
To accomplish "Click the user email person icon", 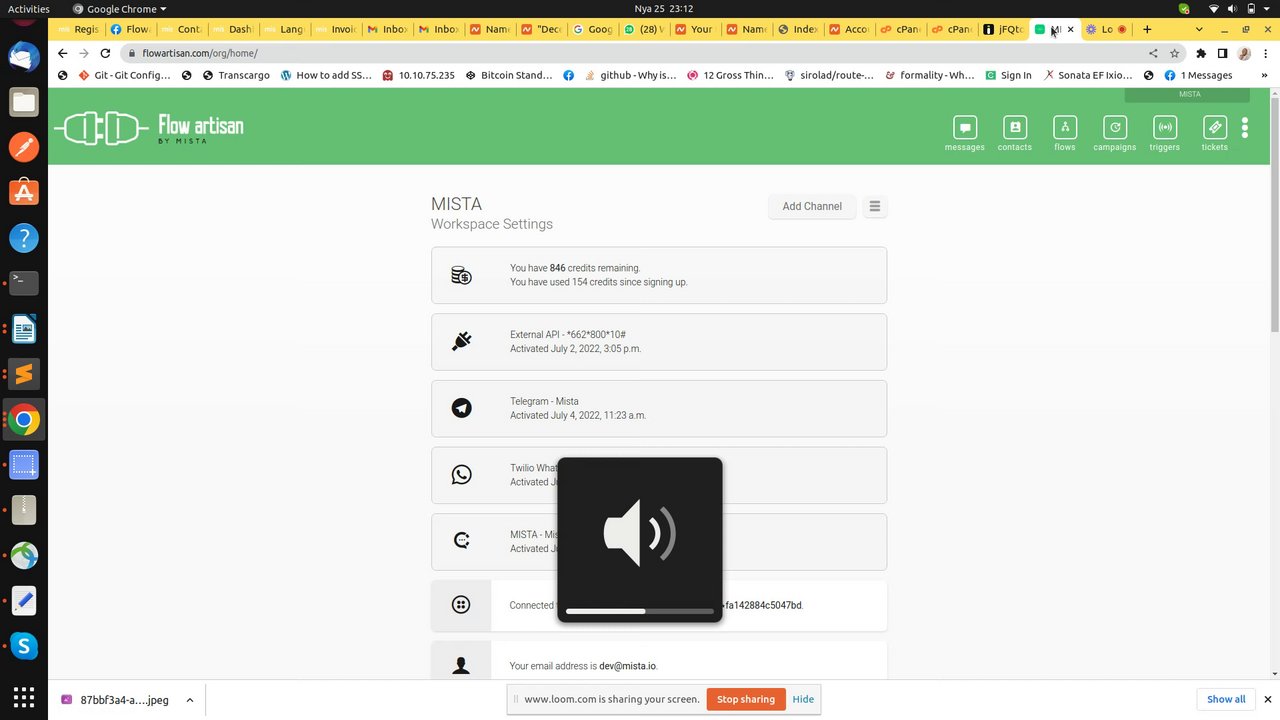I will pos(461,665).
